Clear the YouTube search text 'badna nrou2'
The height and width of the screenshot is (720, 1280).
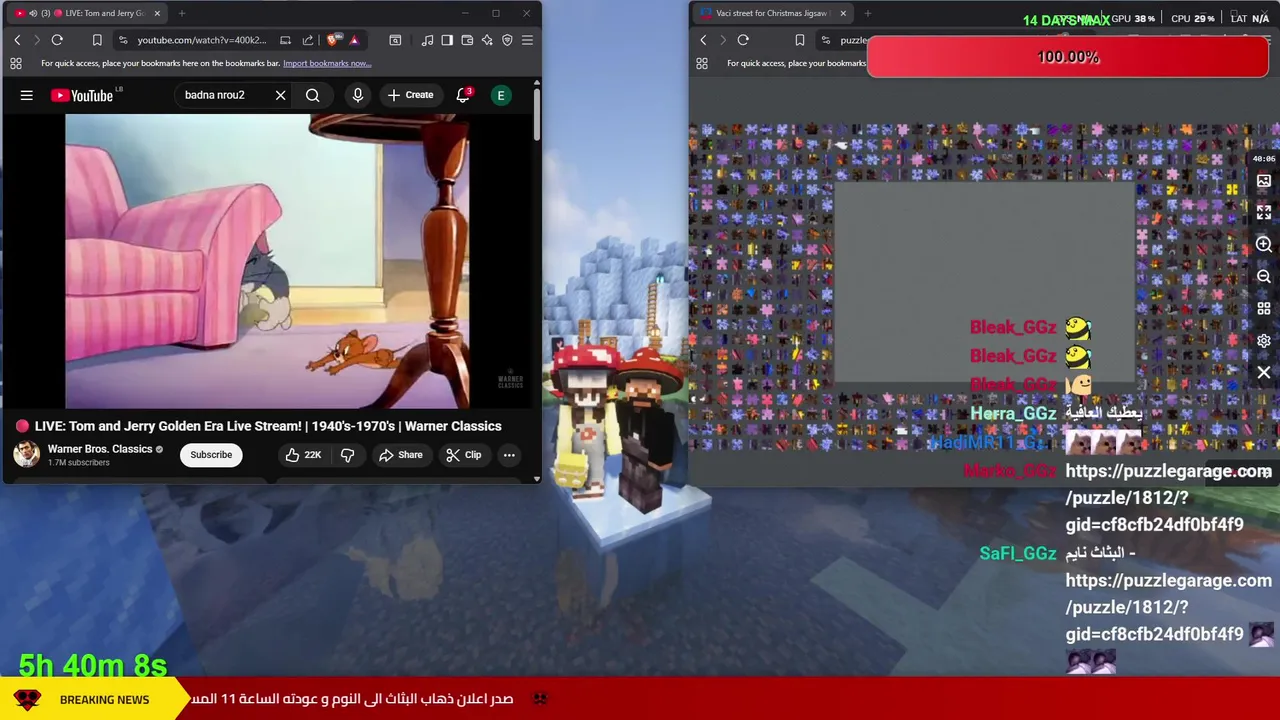click(x=280, y=95)
